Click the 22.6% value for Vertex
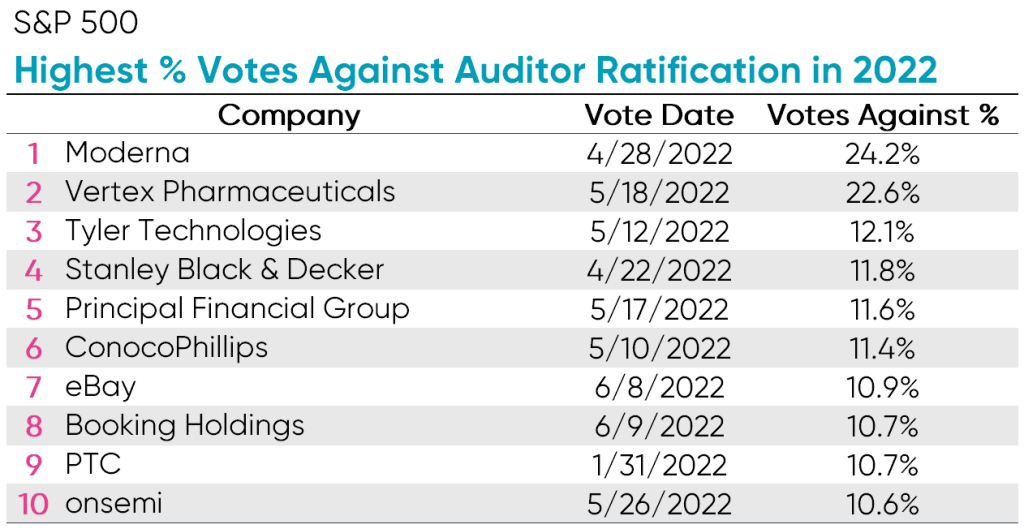The image size is (1024, 532). coord(883,192)
